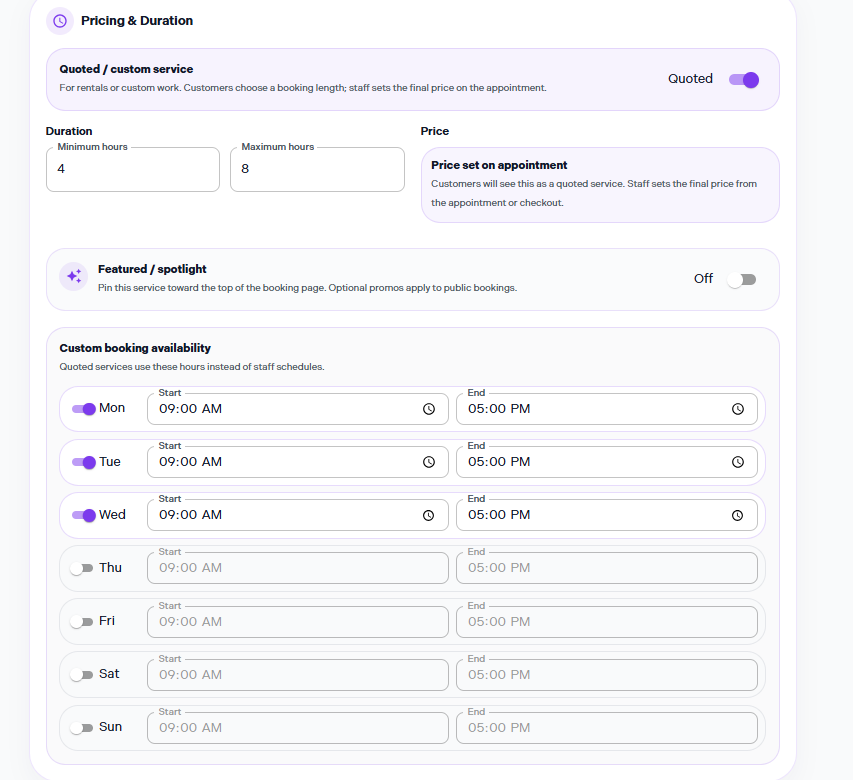
Task: Disable Tuesday availability toggle
Action: click(84, 462)
